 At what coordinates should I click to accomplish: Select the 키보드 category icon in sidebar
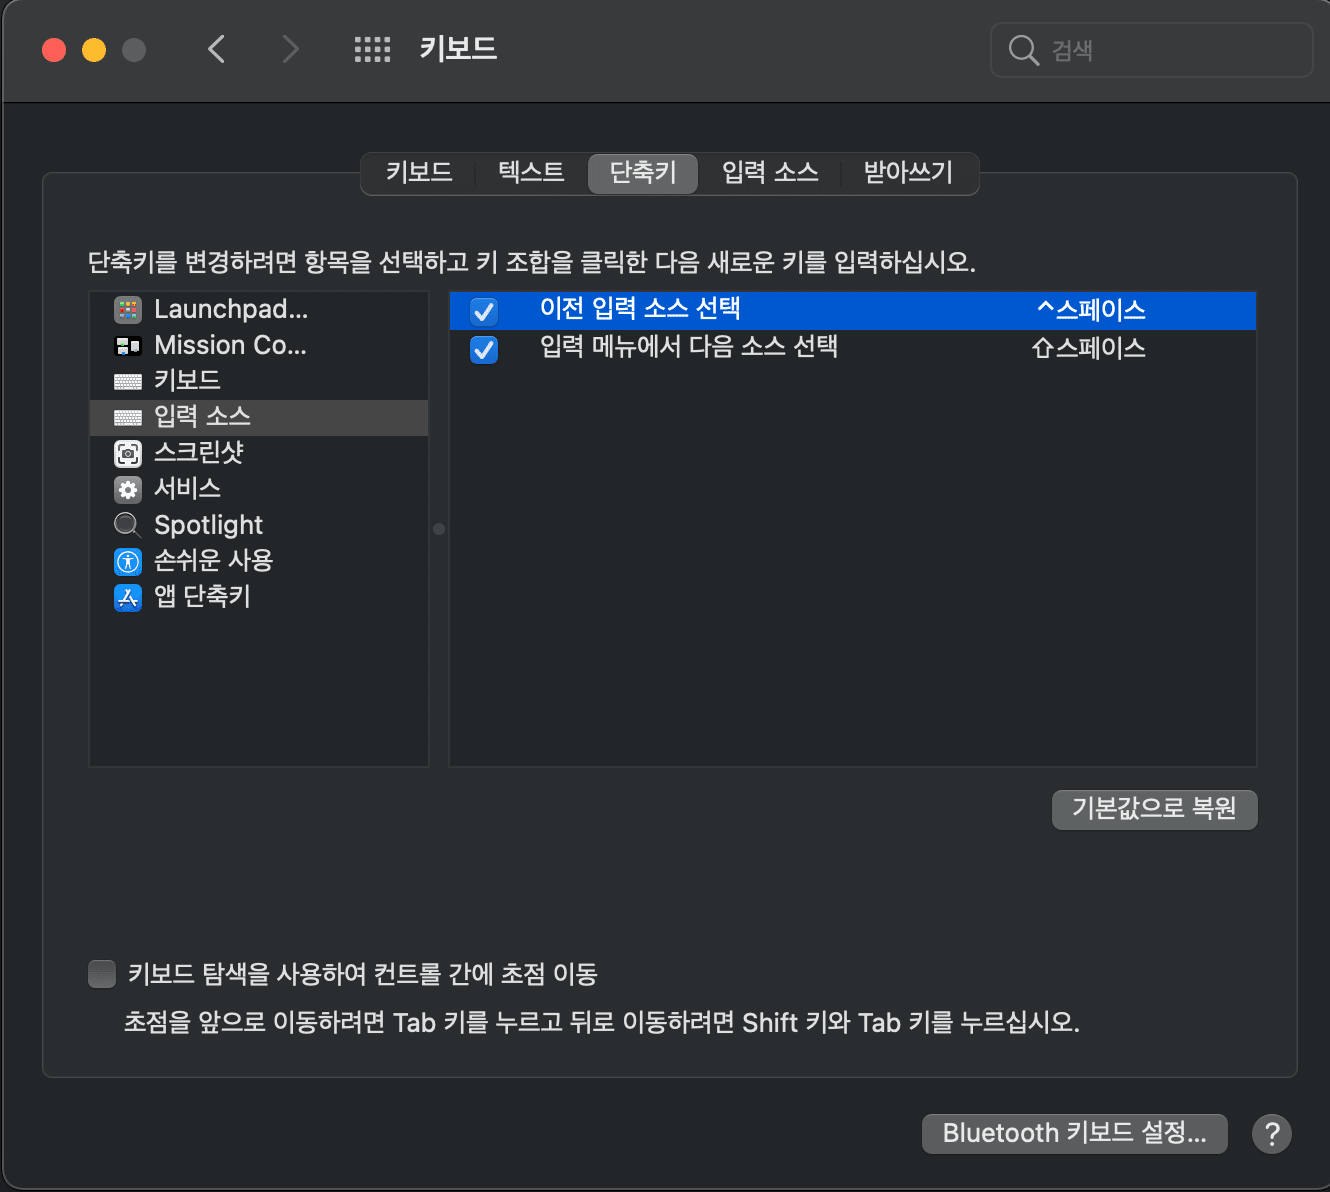128,381
